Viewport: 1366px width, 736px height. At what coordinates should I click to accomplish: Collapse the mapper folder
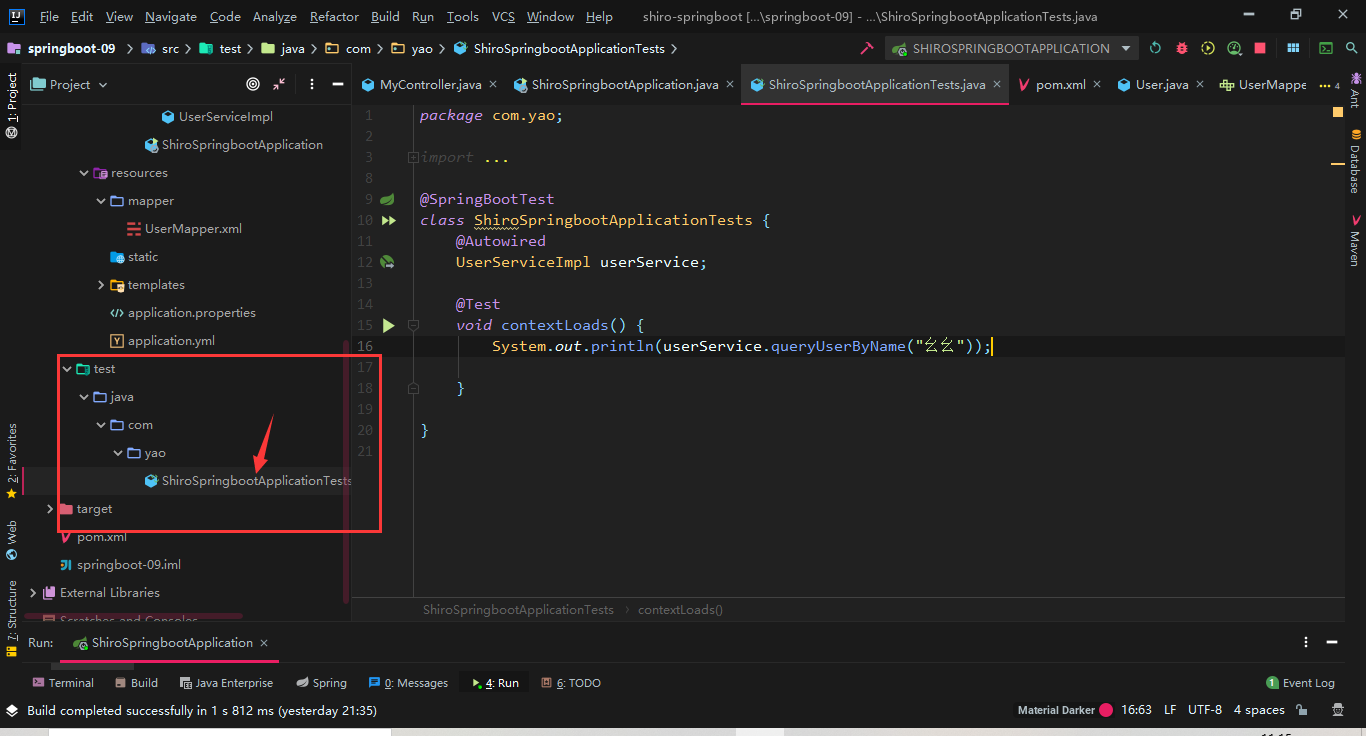pyautogui.click(x=101, y=201)
